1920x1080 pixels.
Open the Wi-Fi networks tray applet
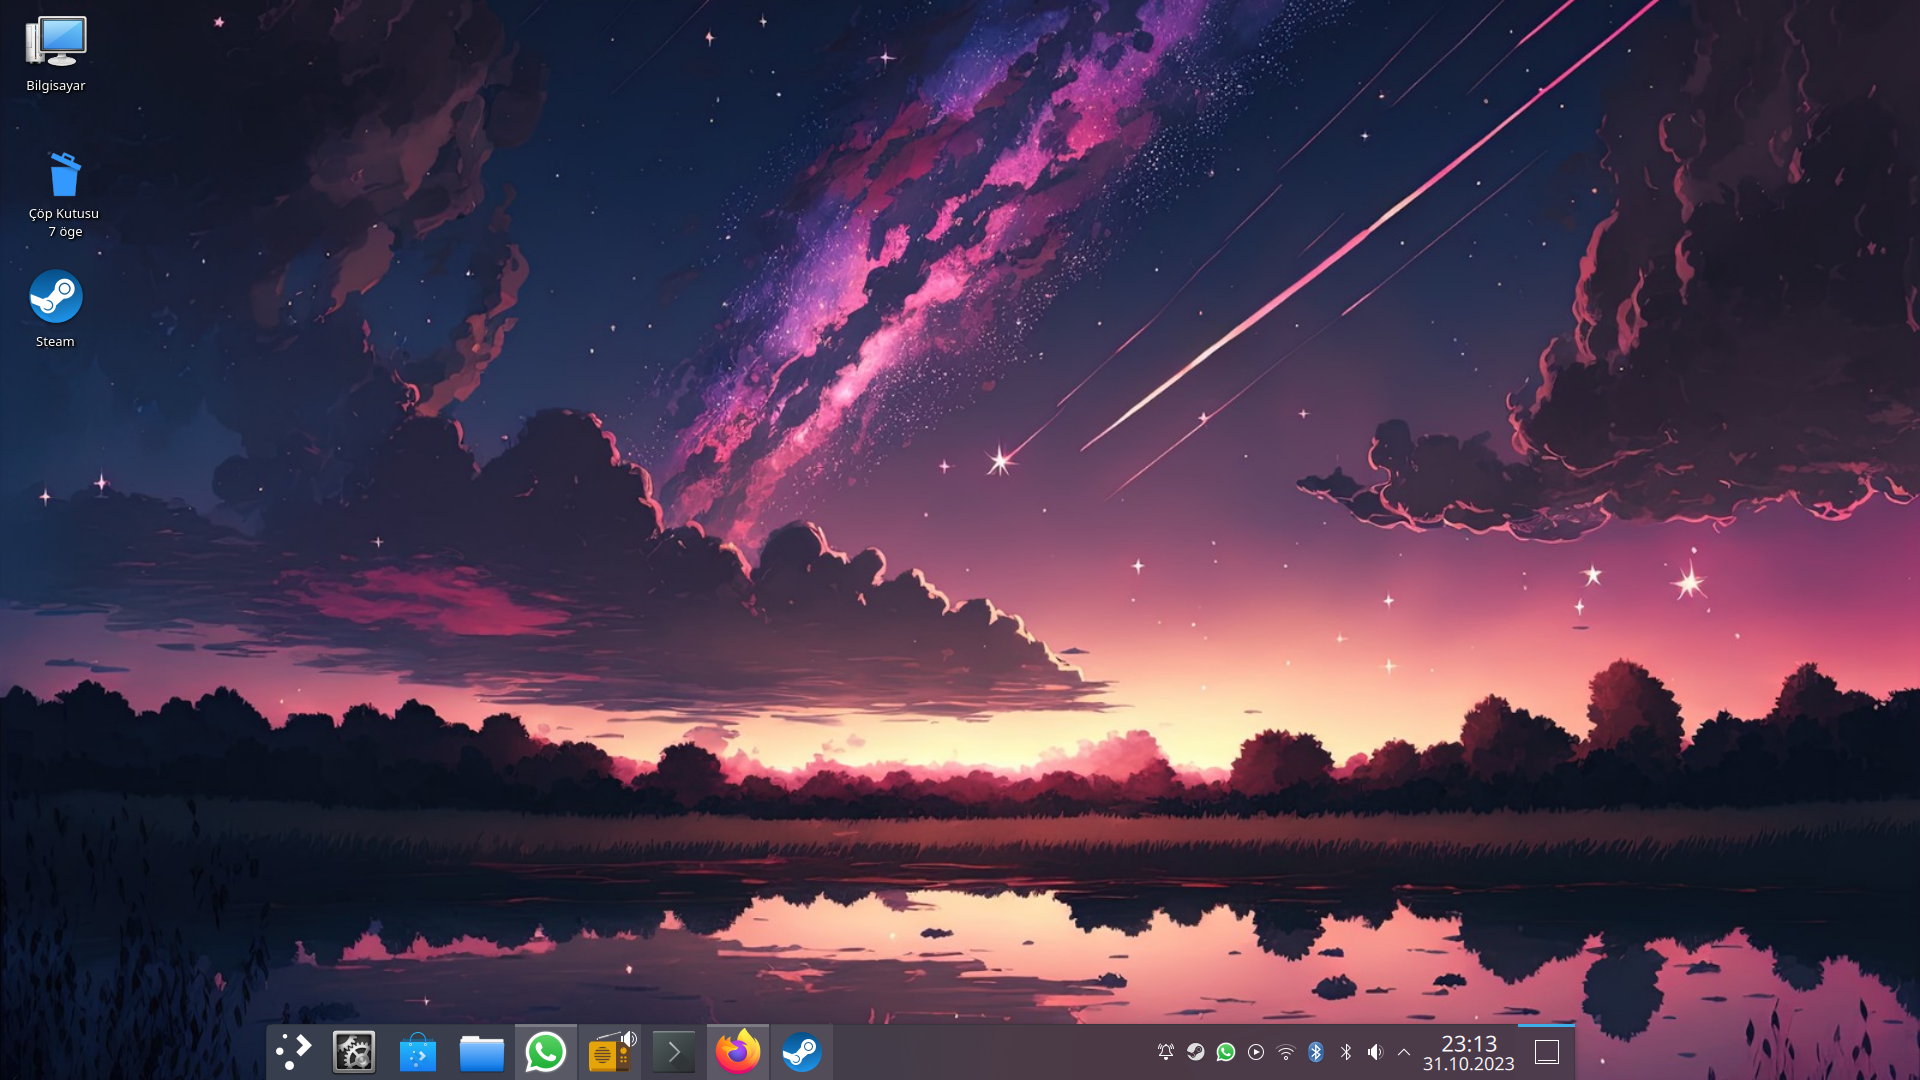[1286, 1052]
